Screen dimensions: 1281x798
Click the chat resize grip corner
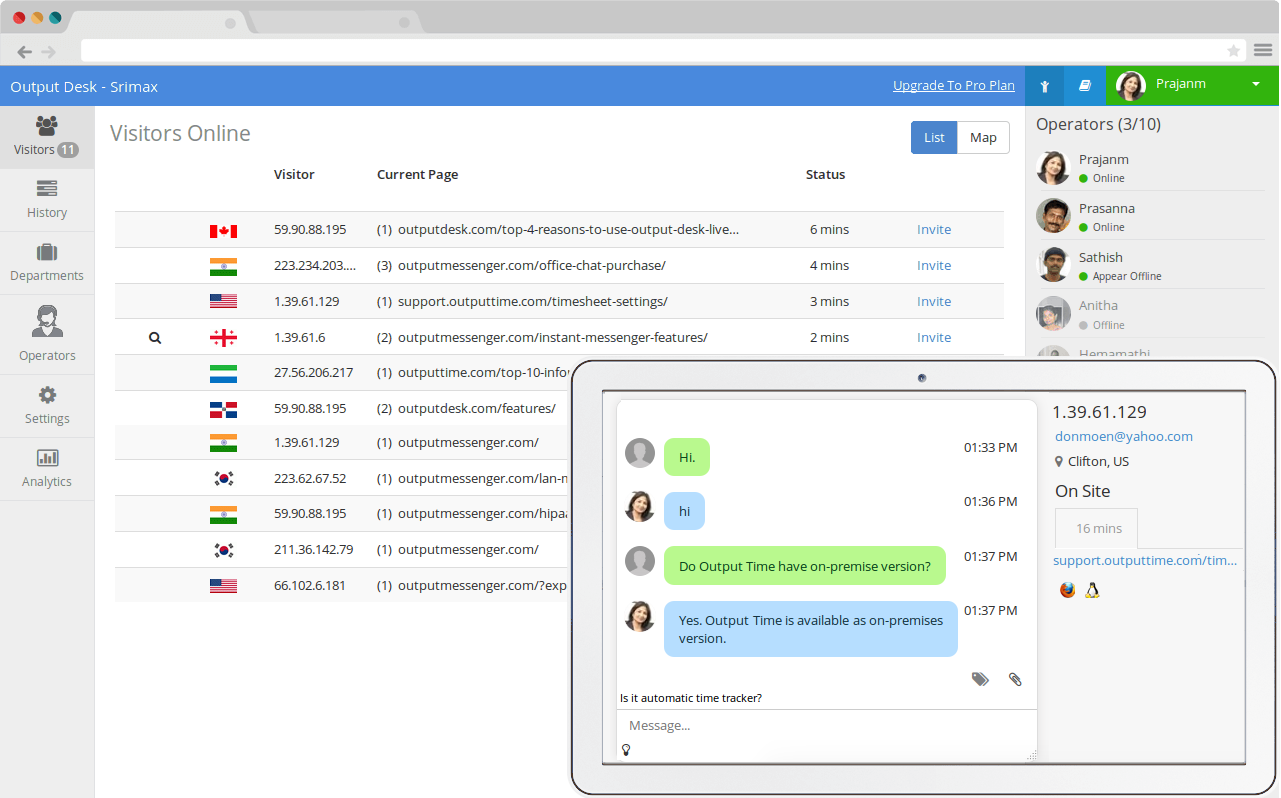click(1031, 756)
